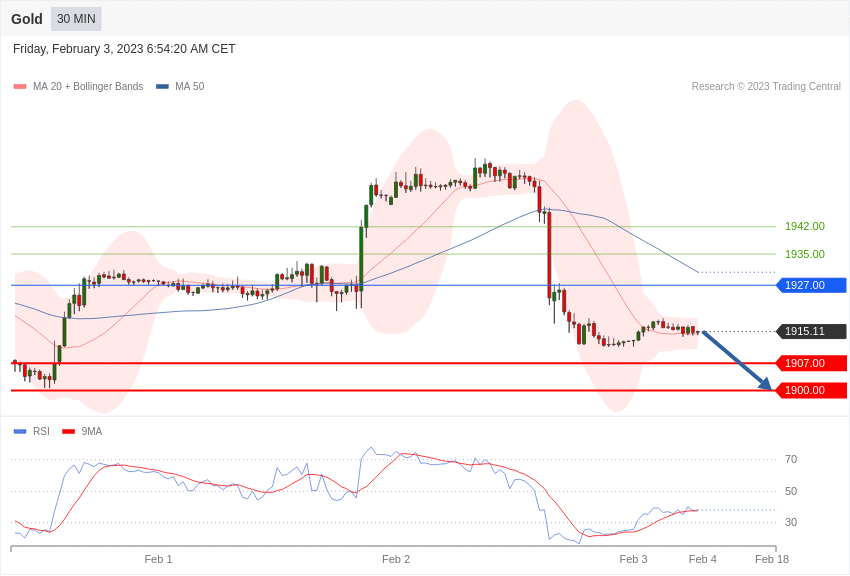Click the red 9MA legend swatch
The height and width of the screenshot is (576, 850).
[69, 431]
